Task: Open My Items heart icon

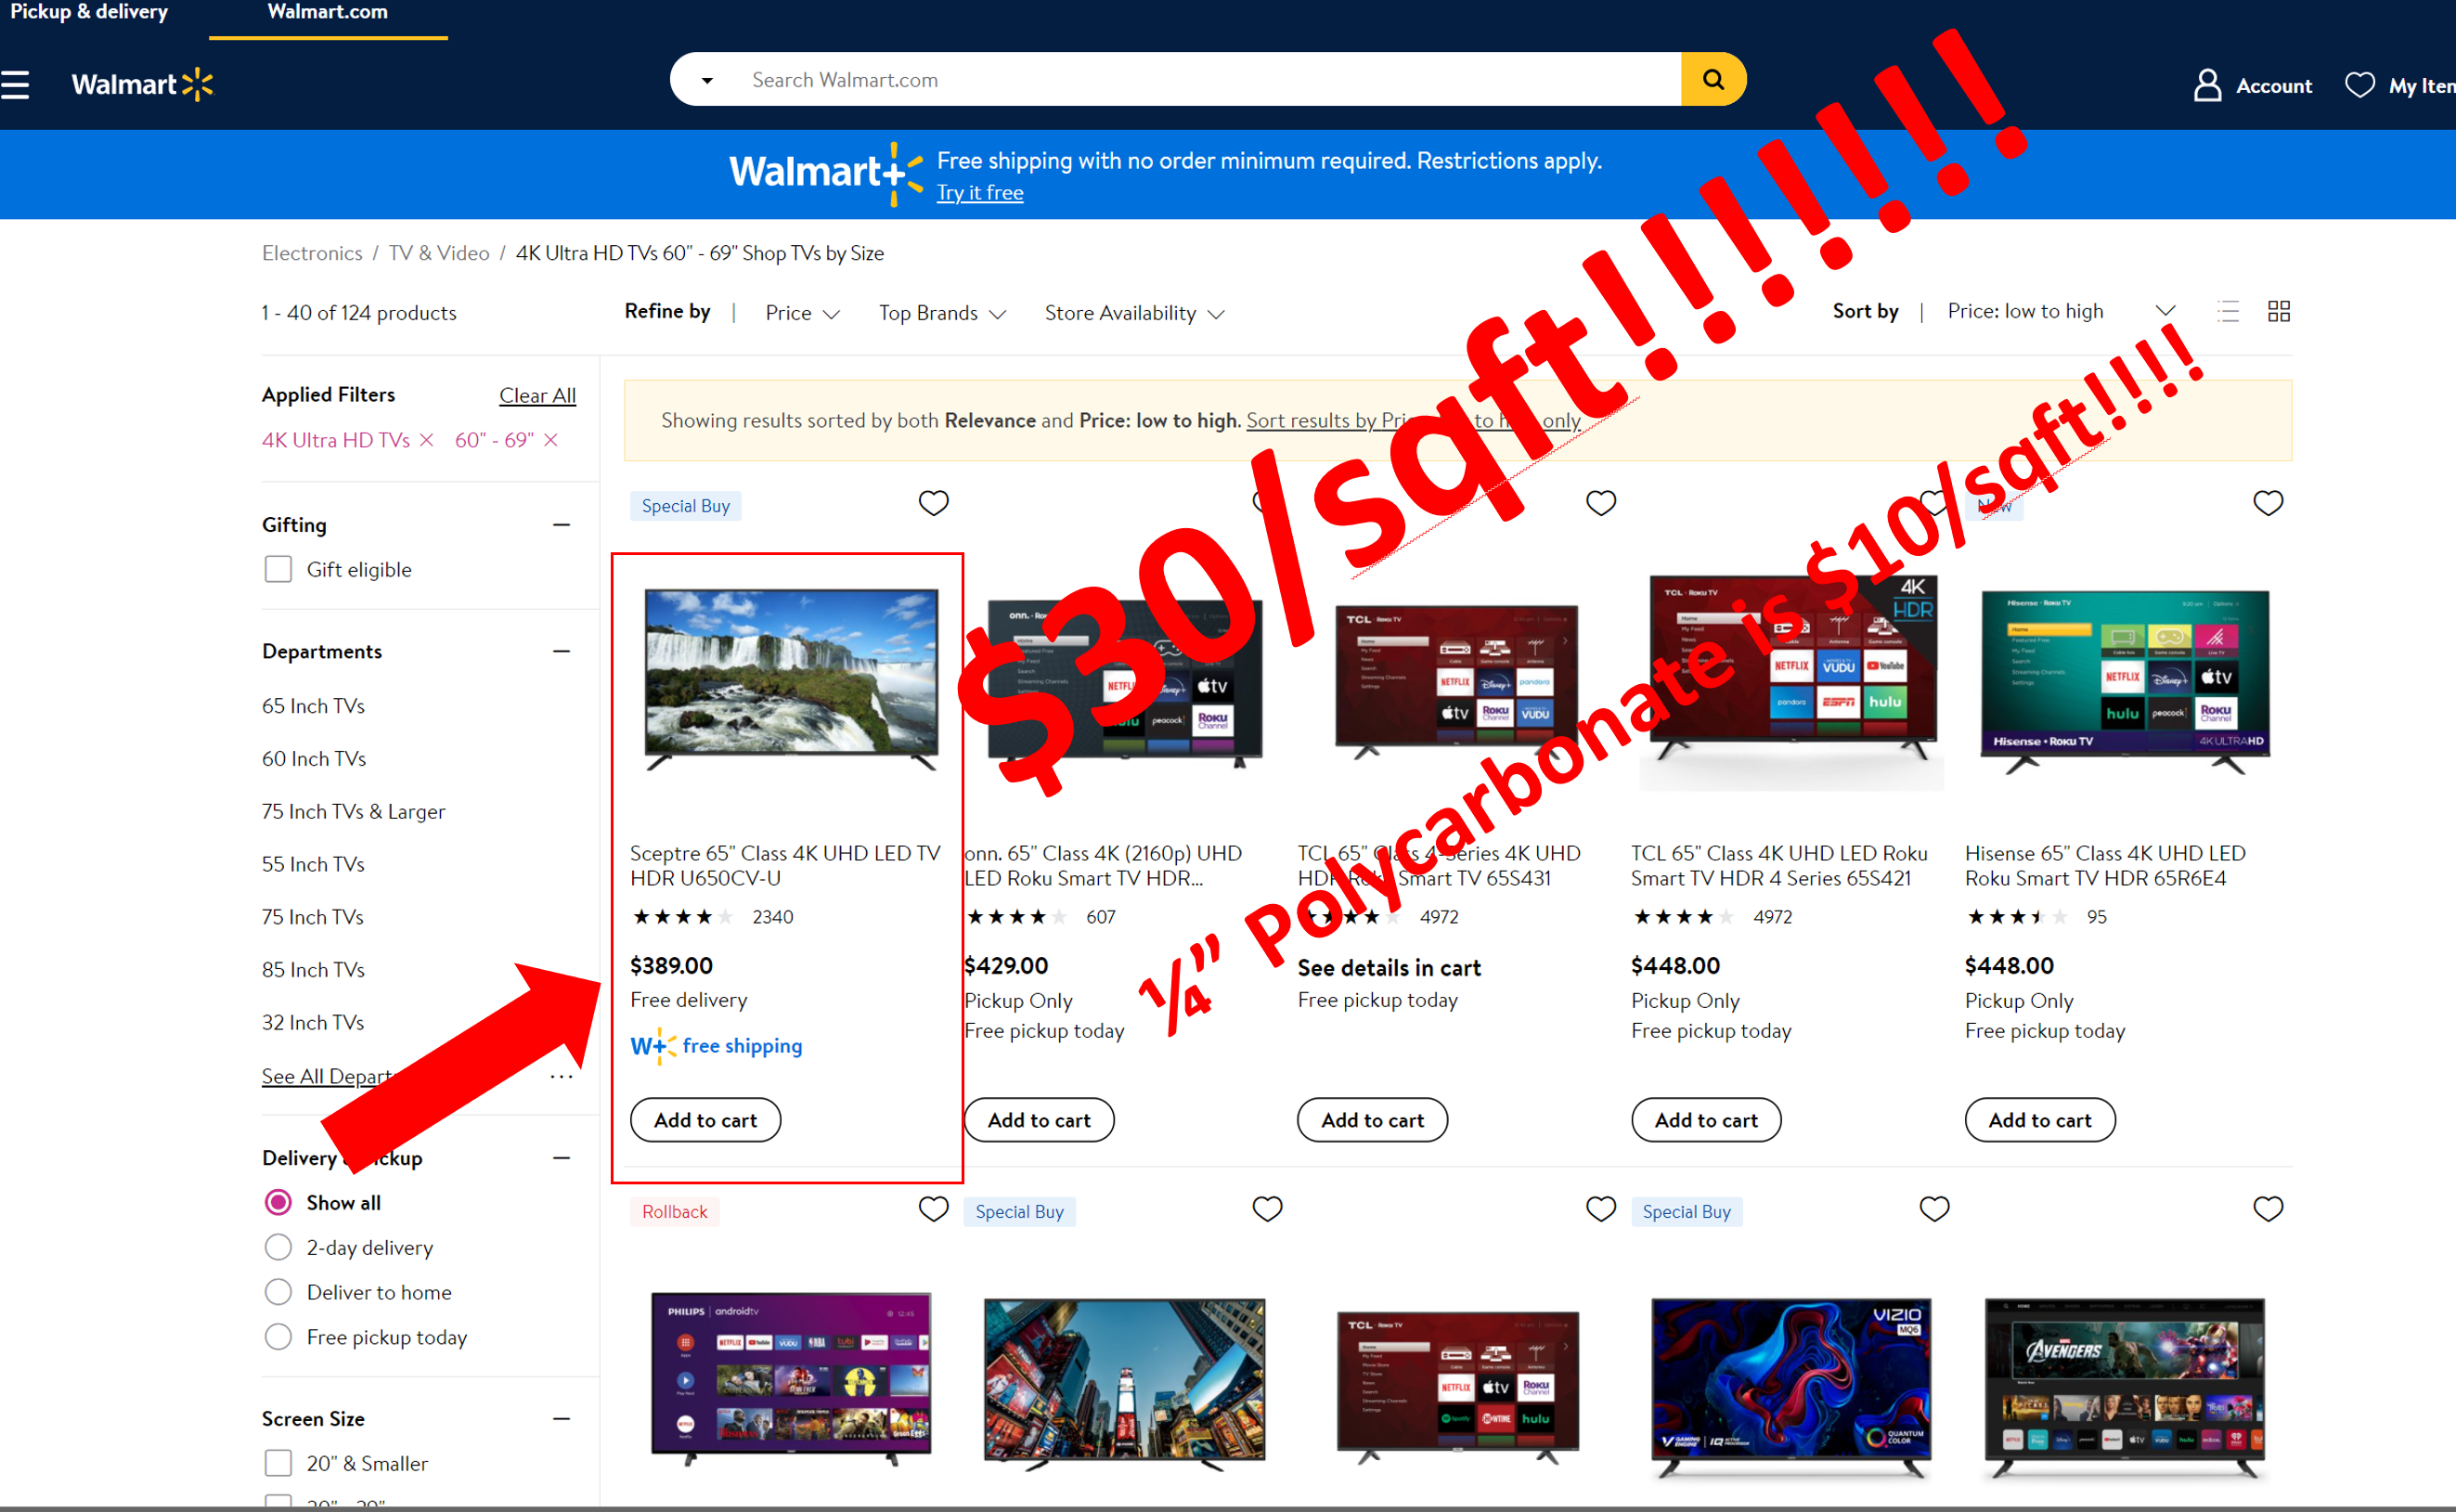Action: coord(2360,85)
